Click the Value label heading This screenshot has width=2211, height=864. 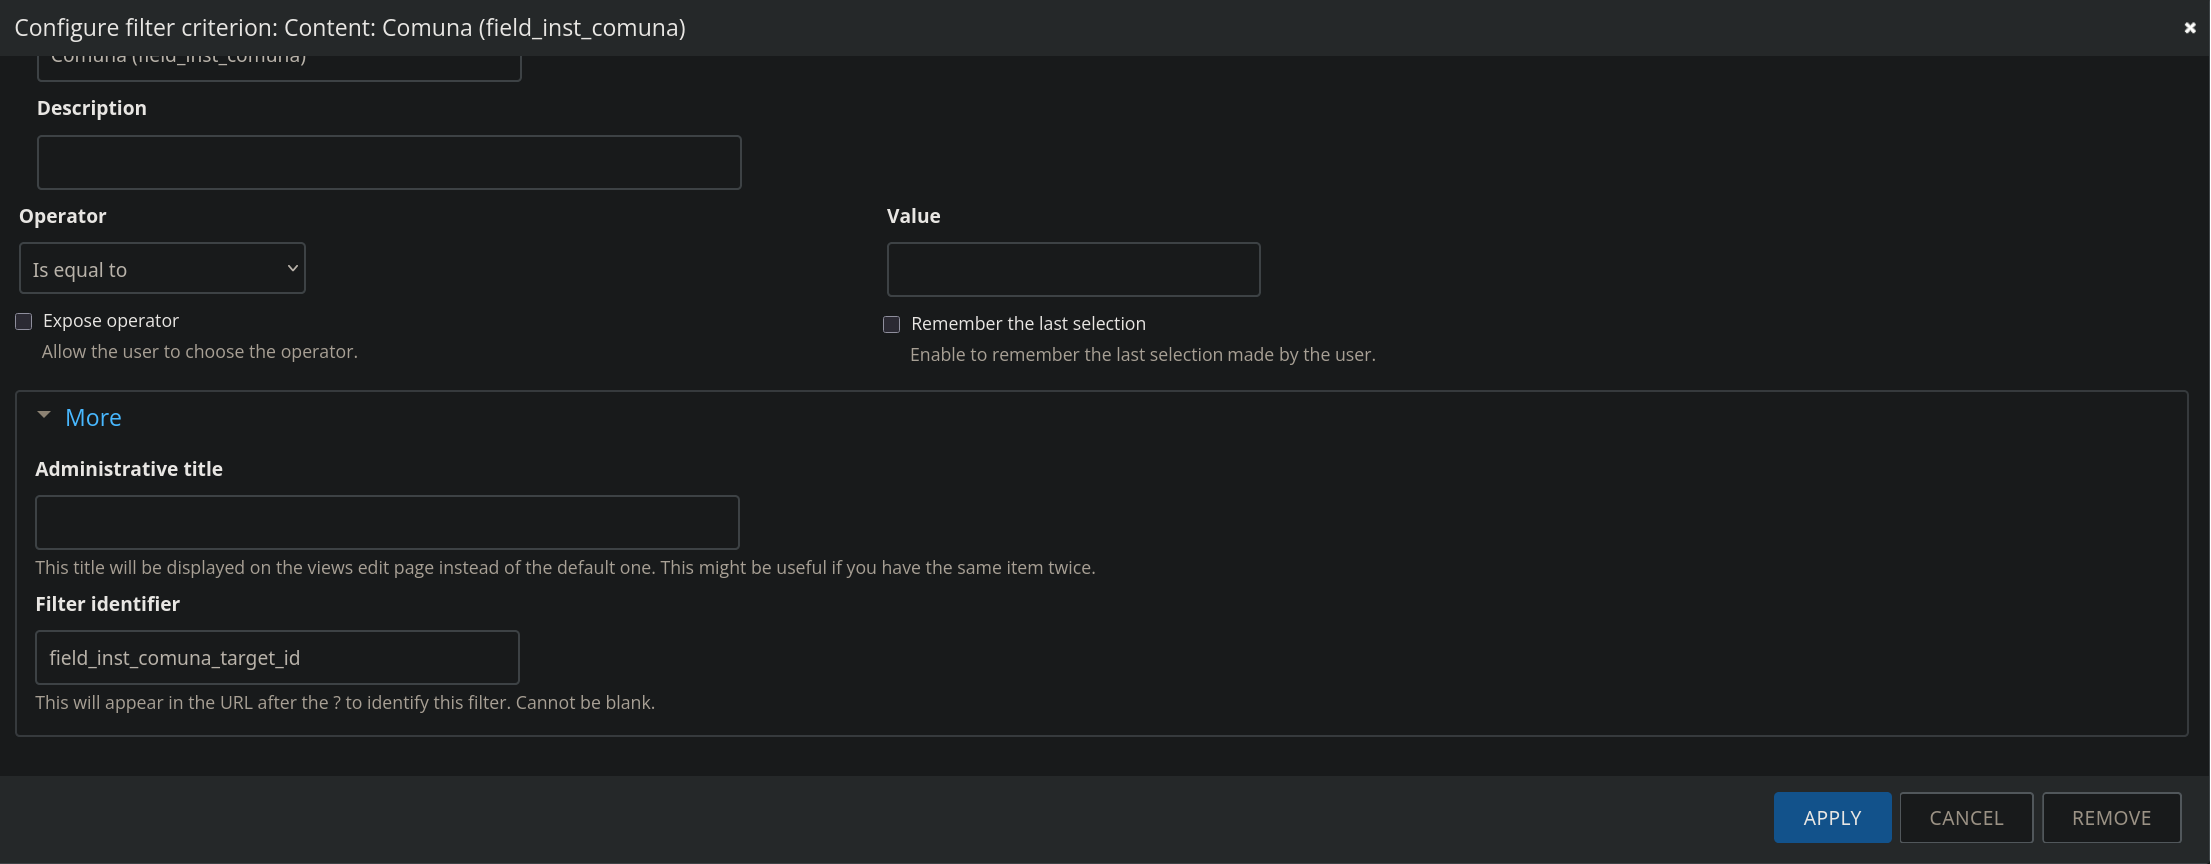913,216
